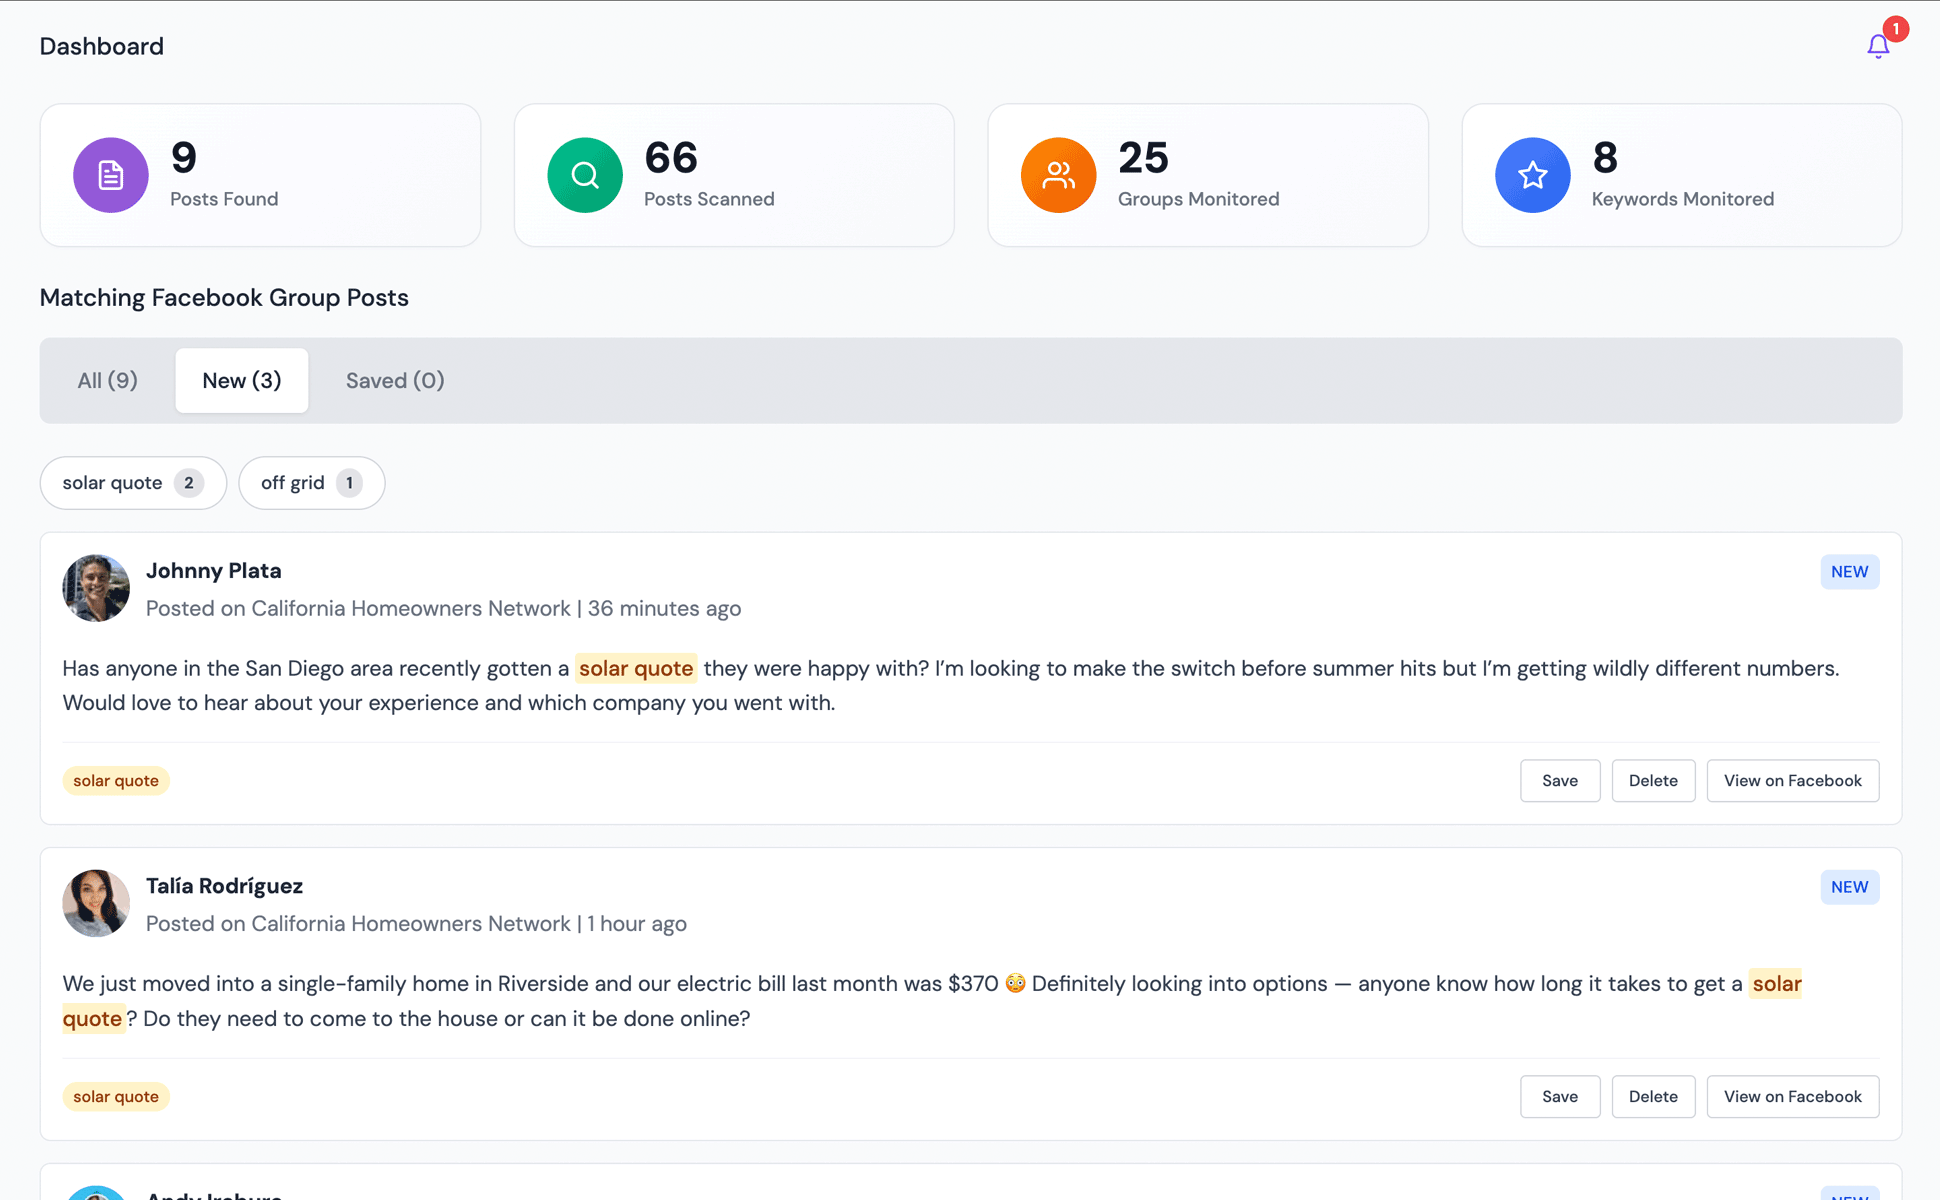Filter by the solar quote keyword chip
Image resolution: width=1940 pixels, height=1200 pixels.
click(133, 483)
